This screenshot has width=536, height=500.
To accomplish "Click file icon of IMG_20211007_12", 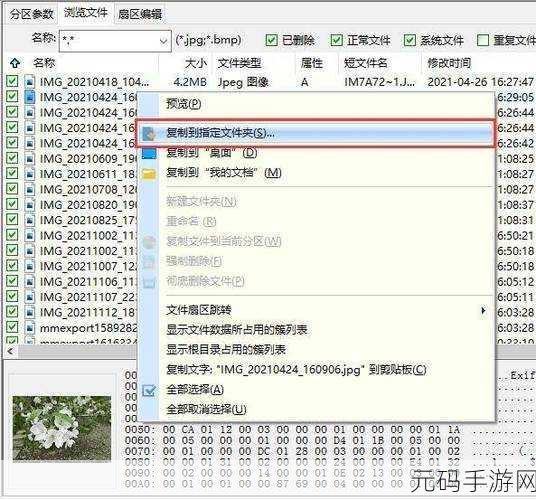I will (x=30, y=266).
